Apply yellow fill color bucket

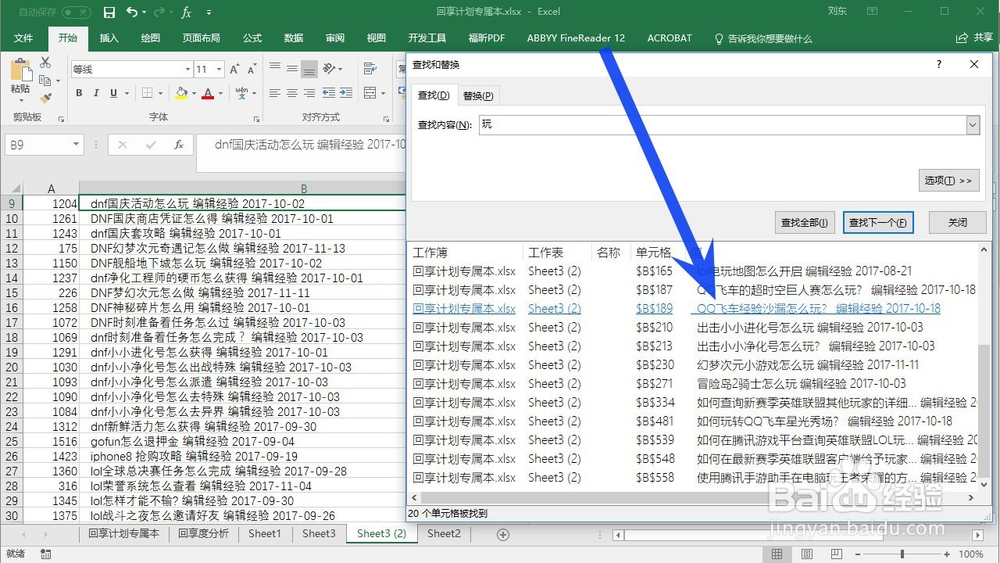[181, 93]
